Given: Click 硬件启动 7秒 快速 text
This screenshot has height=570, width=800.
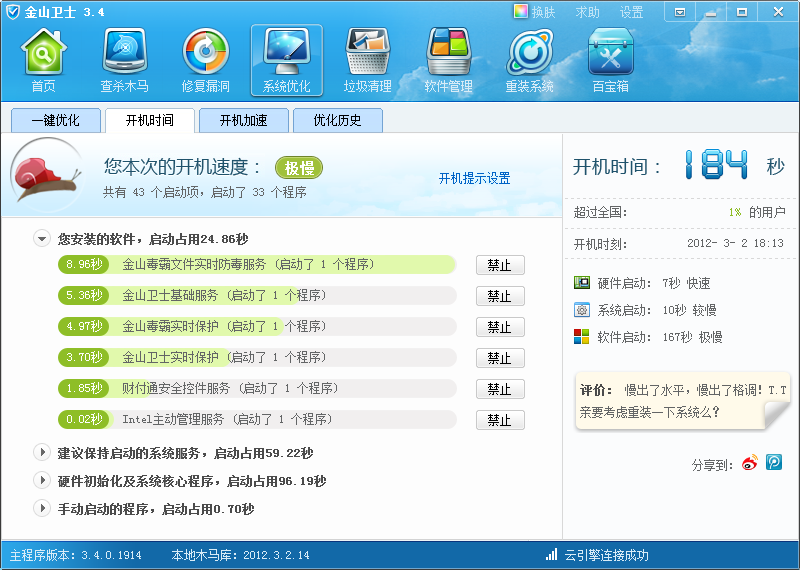Looking at the screenshot, I should click(654, 283).
